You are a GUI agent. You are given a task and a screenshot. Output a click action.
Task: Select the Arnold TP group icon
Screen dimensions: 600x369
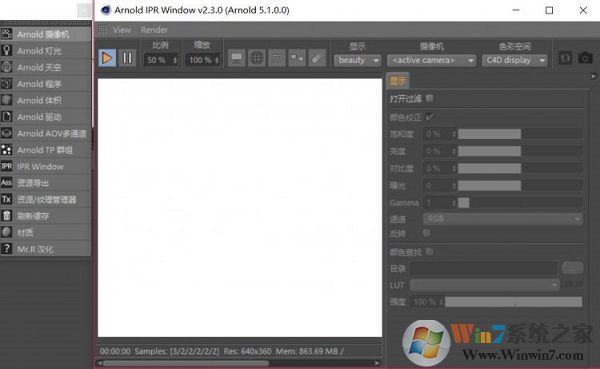7,150
